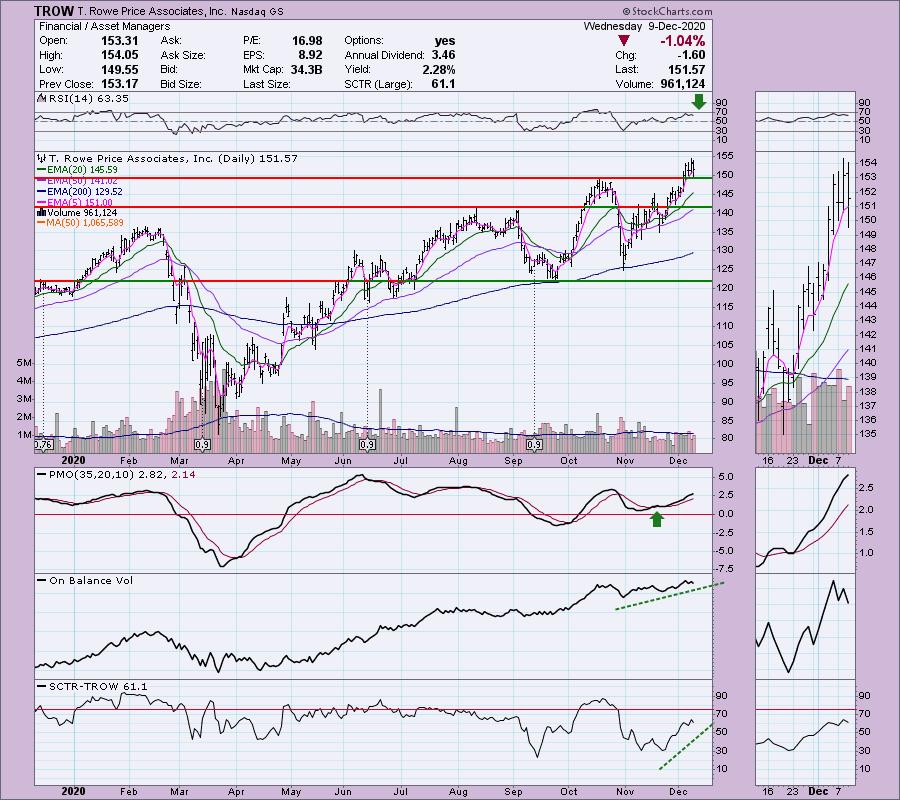Select the Prev Close value 153.17
This screenshot has height=800, width=900.
119,84
